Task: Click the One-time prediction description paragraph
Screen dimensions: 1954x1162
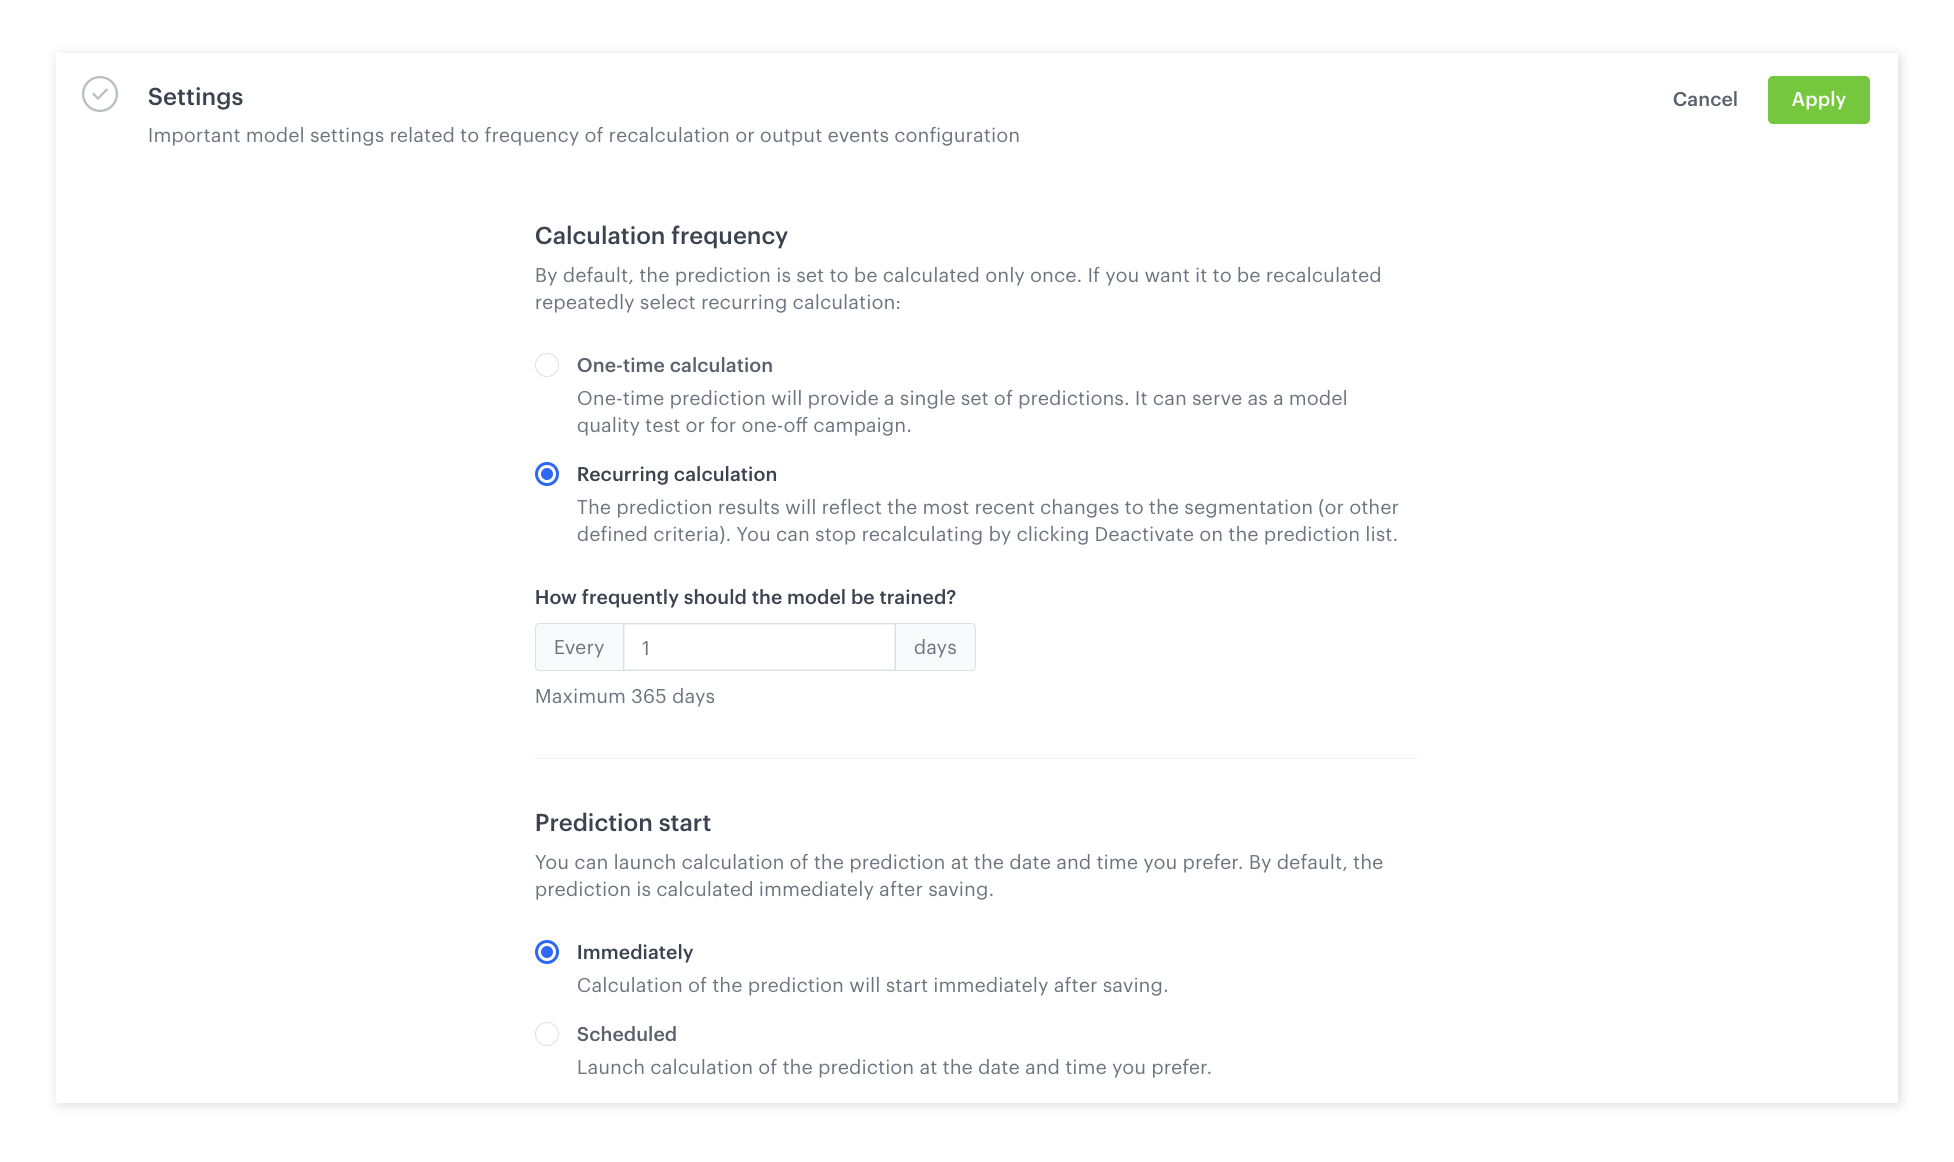Action: (x=961, y=412)
